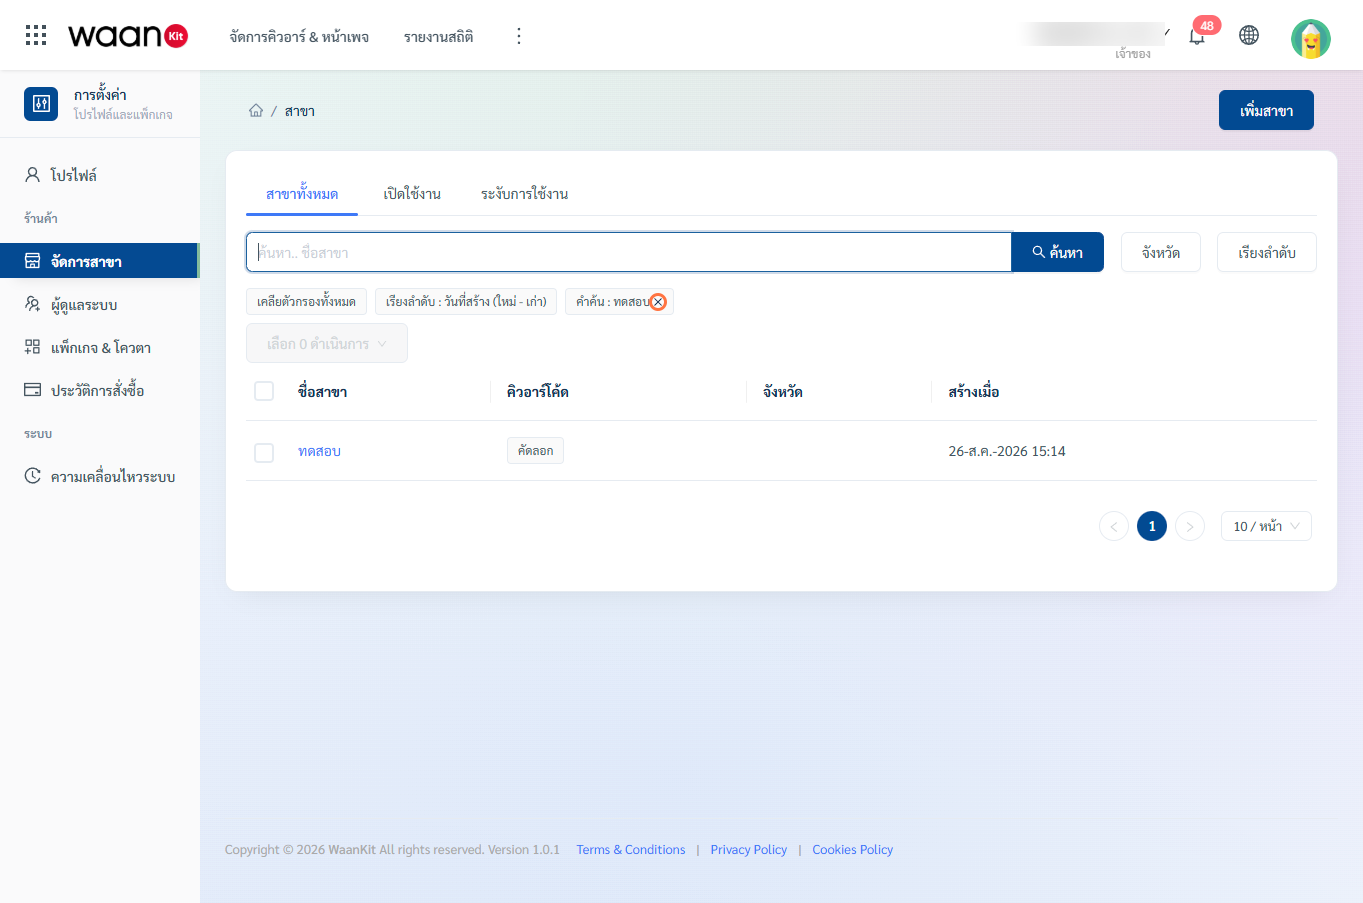The height and width of the screenshot is (903, 1363).
Task: Tick the checkbox for ทดสอบ row
Action: 264,452
